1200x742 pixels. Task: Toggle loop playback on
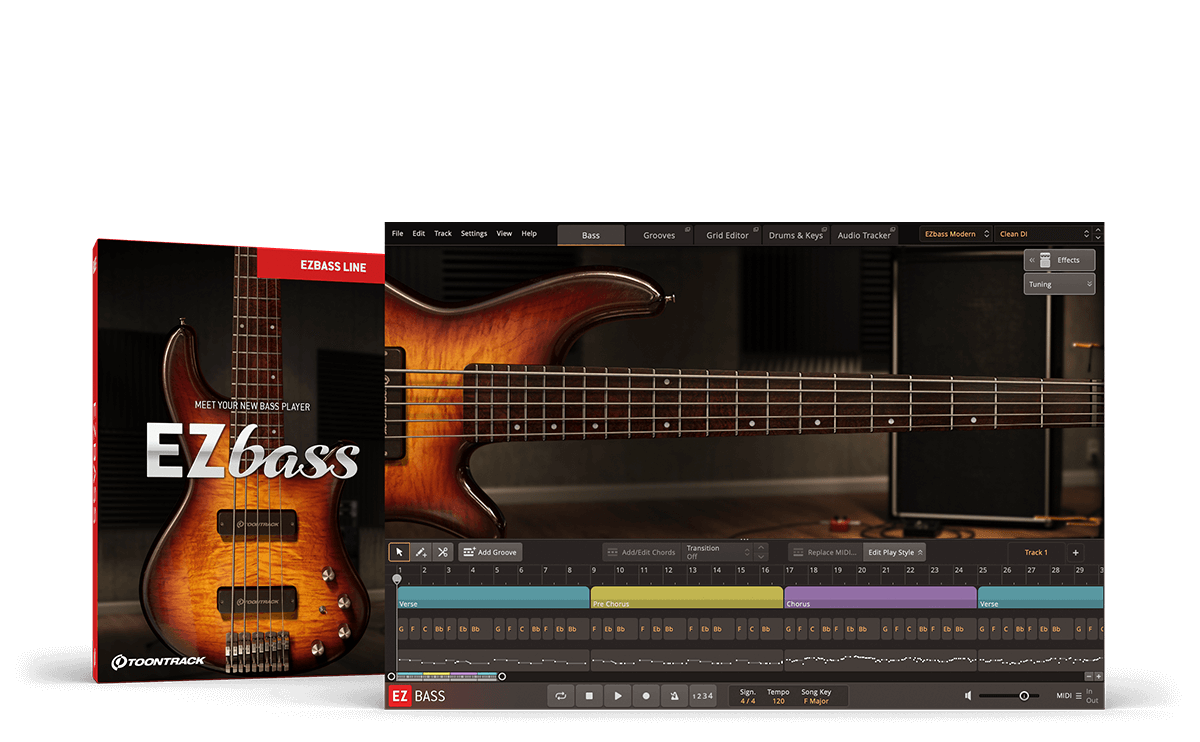[x=561, y=696]
